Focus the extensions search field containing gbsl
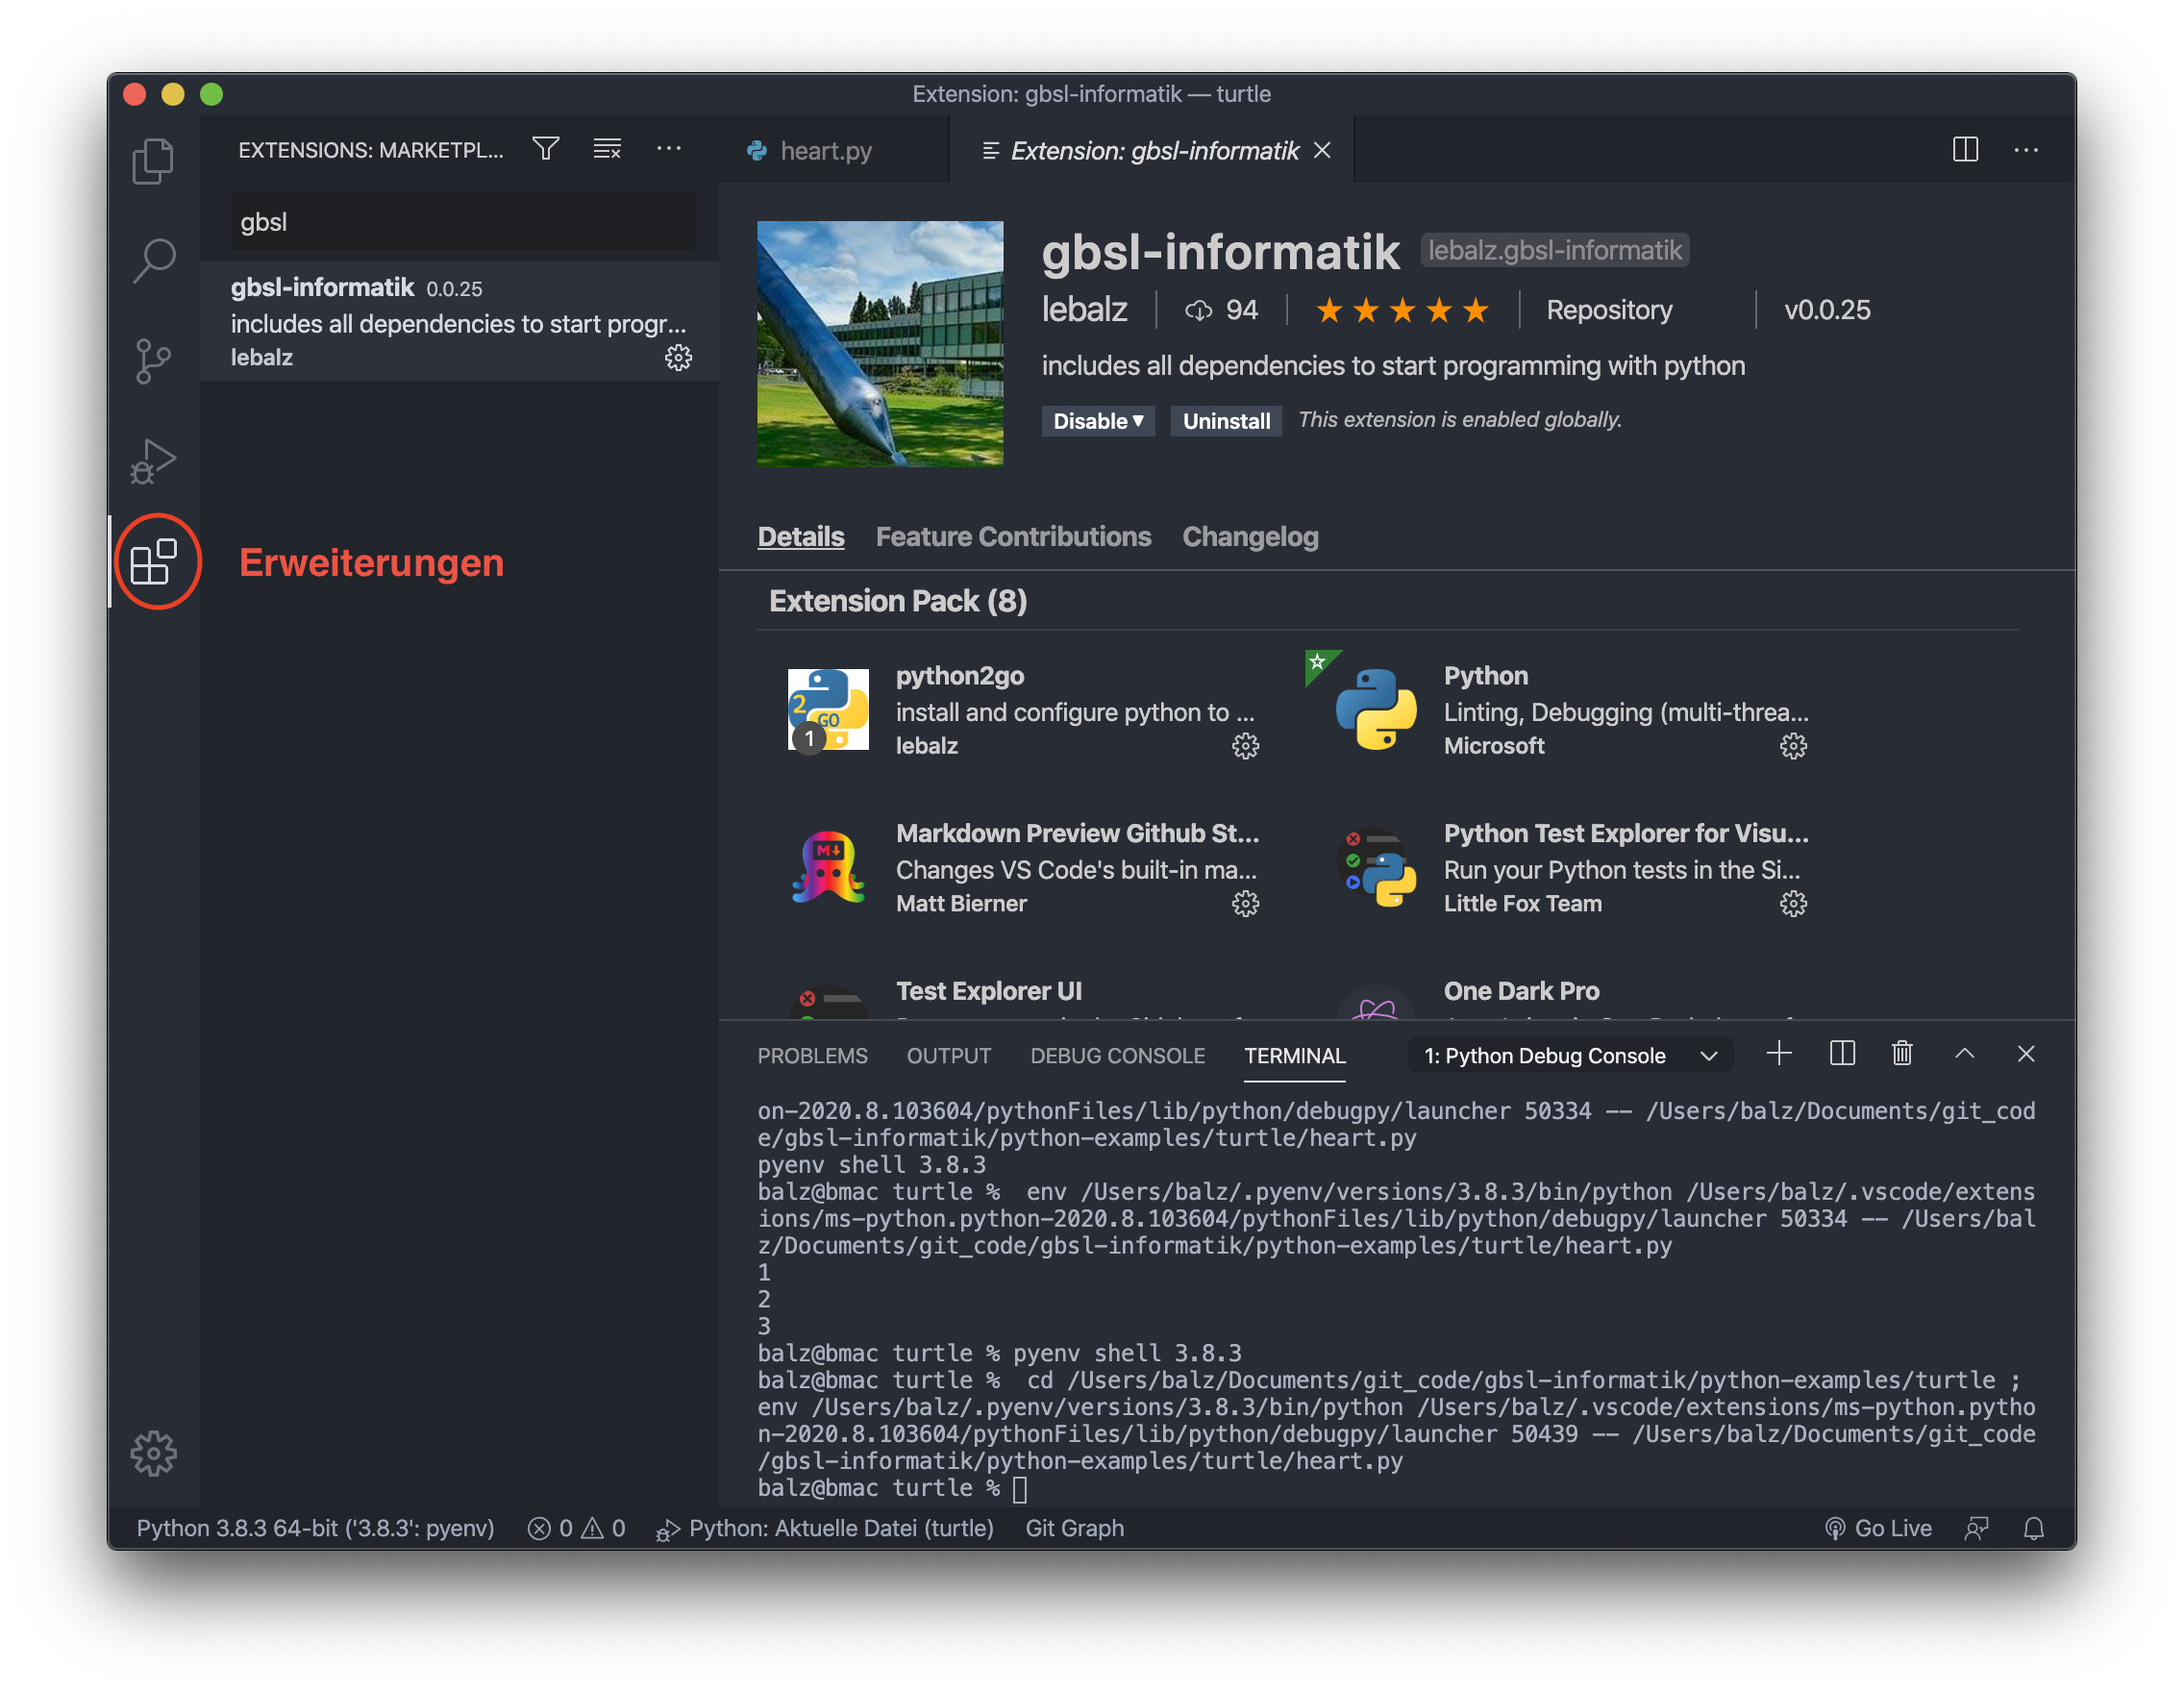The height and width of the screenshot is (1692, 2184). [463, 221]
